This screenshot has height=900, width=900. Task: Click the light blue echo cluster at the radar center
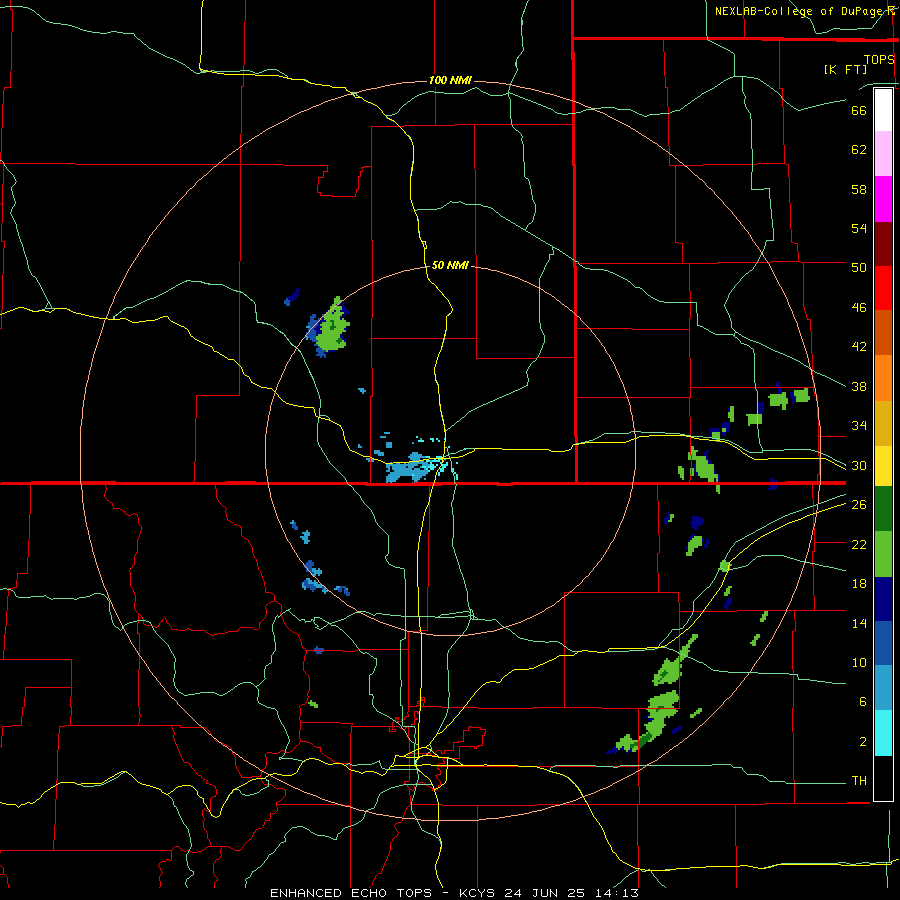tap(414, 468)
